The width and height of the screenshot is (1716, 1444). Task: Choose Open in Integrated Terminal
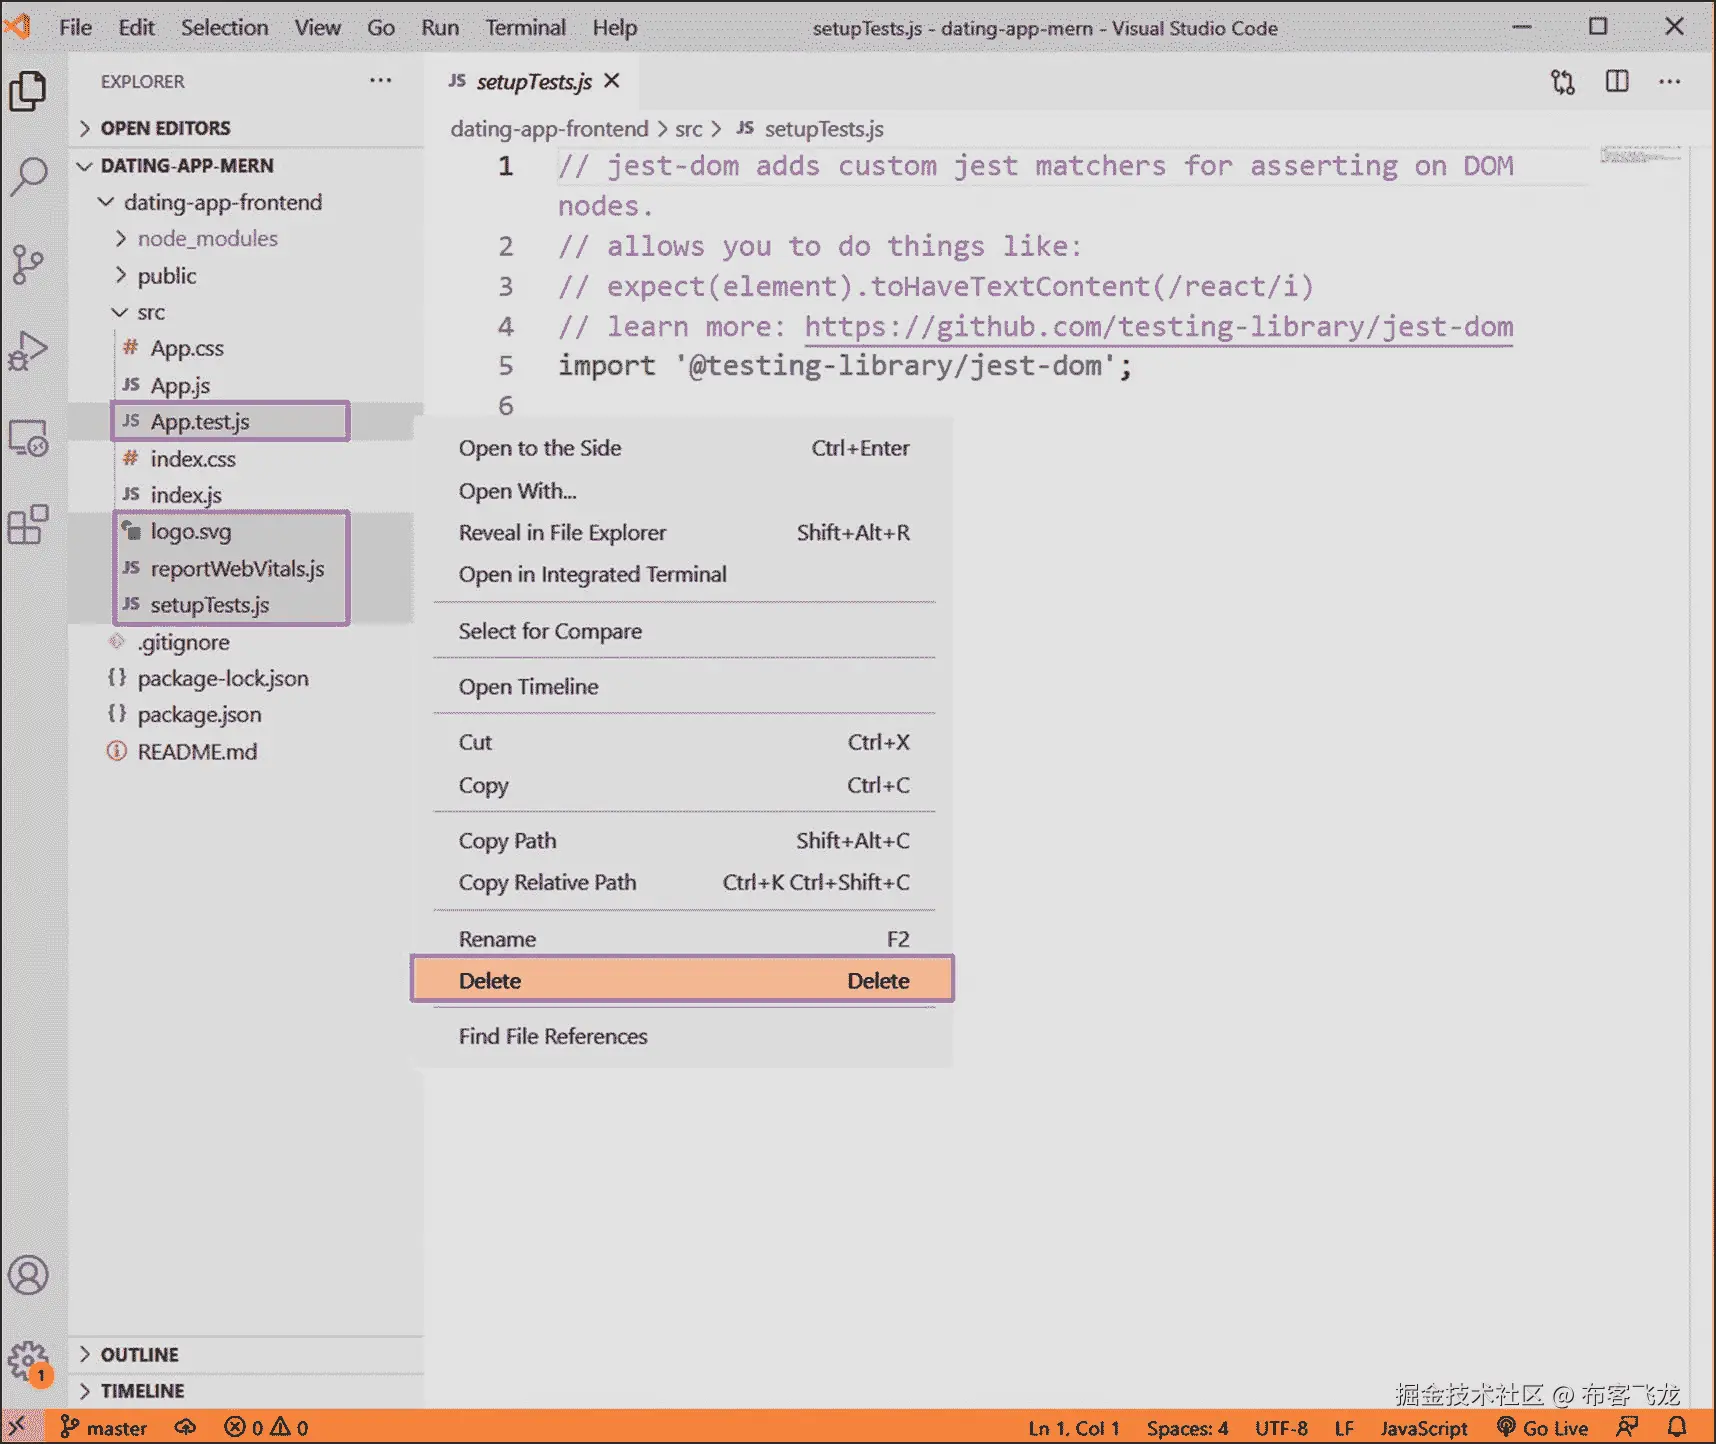coord(683,574)
